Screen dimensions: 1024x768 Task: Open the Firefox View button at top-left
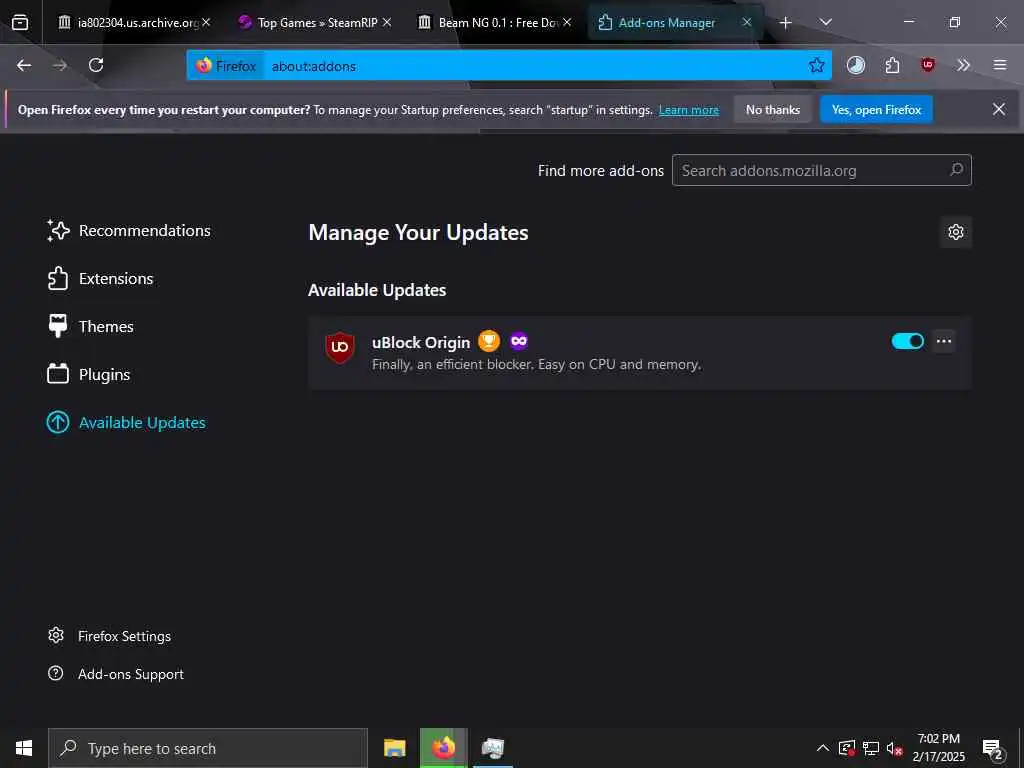point(20,22)
